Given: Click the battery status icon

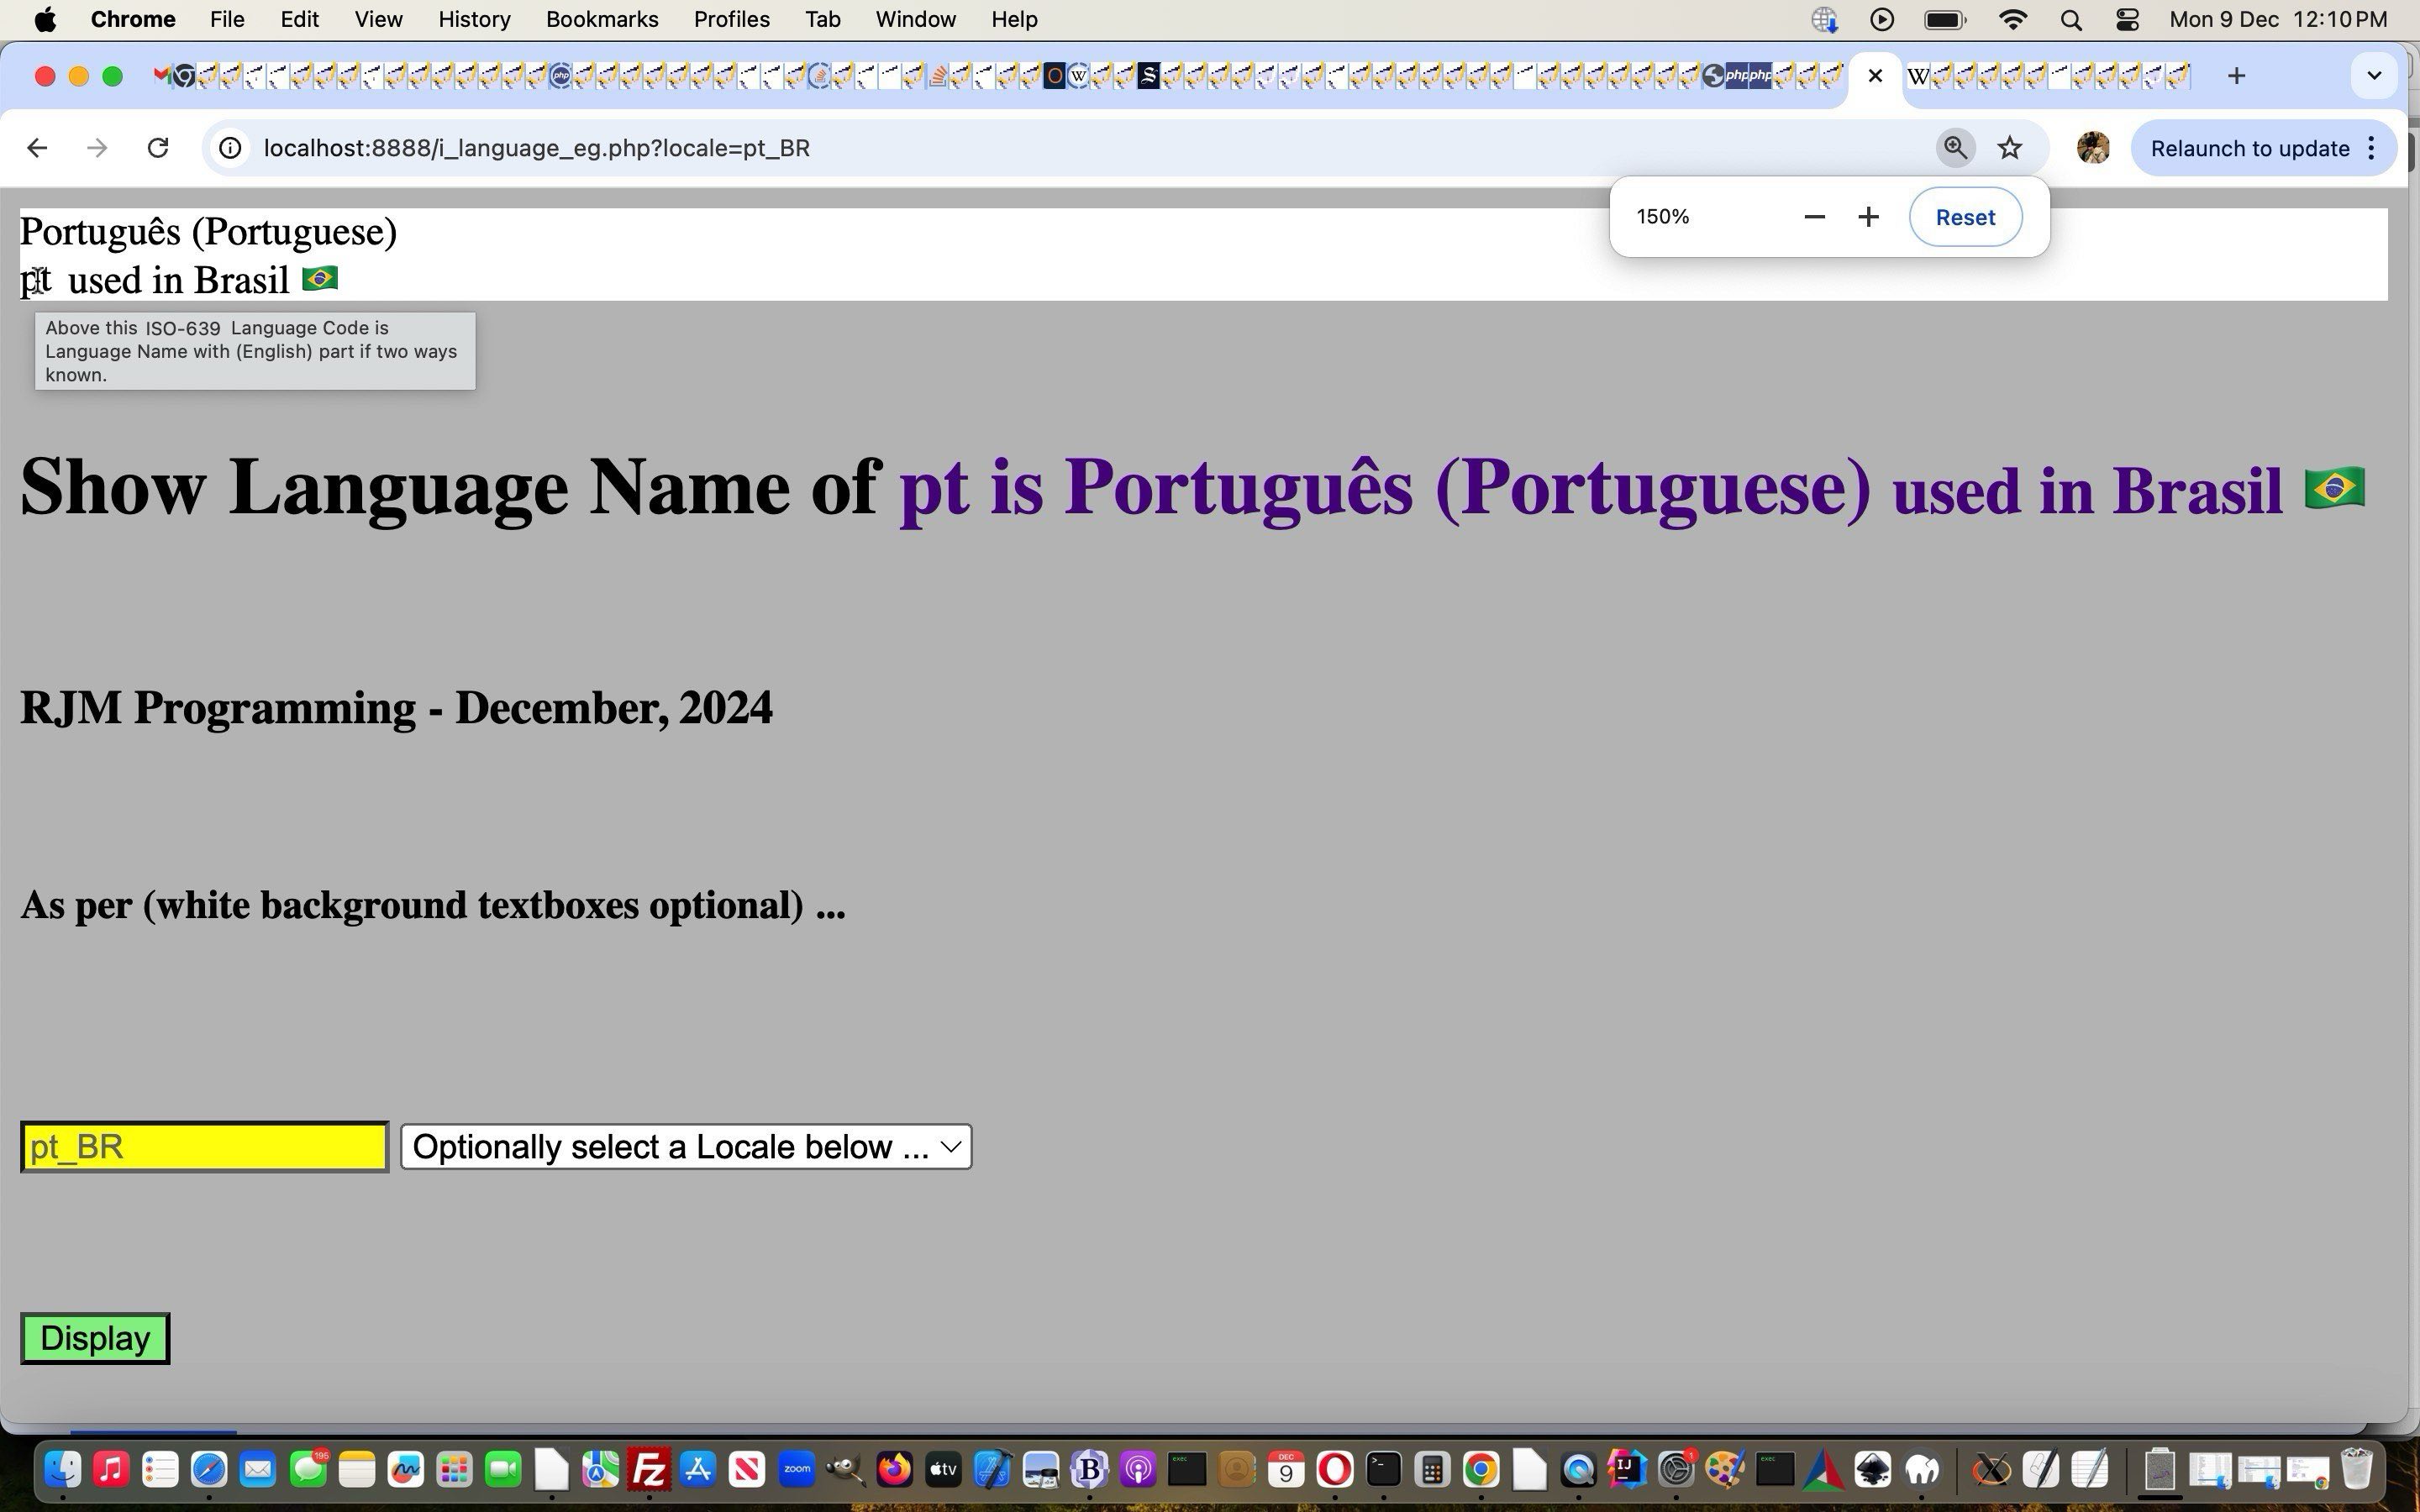Looking at the screenshot, I should tap(1945, 19).
